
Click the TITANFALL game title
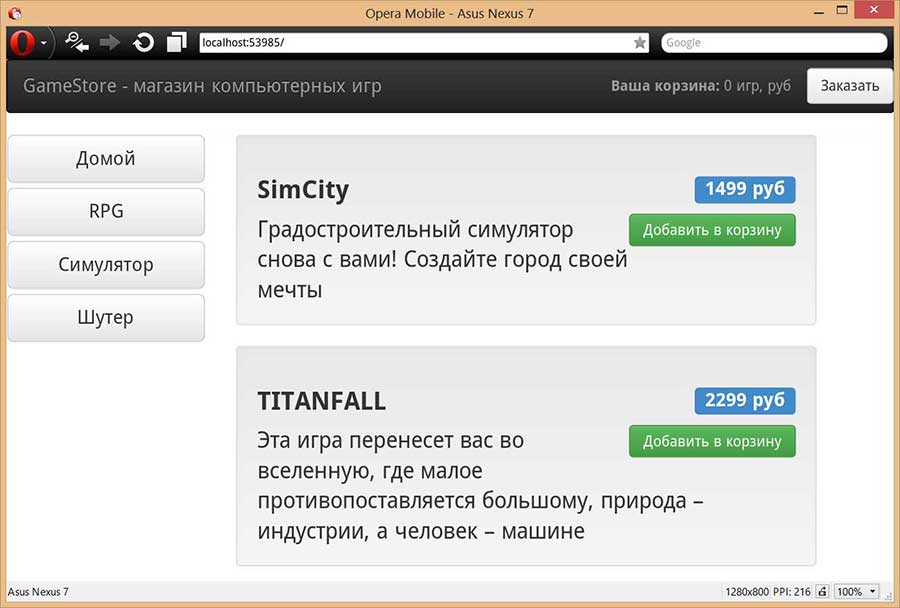[321, 401]
